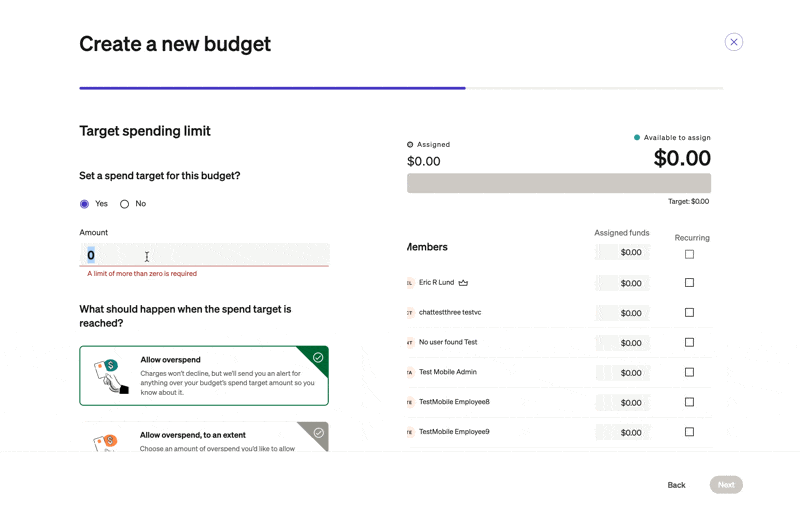800x514 pixels.
Task: Edit assigned funds for chattestthree testvc
Action: [x=622, y=313]
